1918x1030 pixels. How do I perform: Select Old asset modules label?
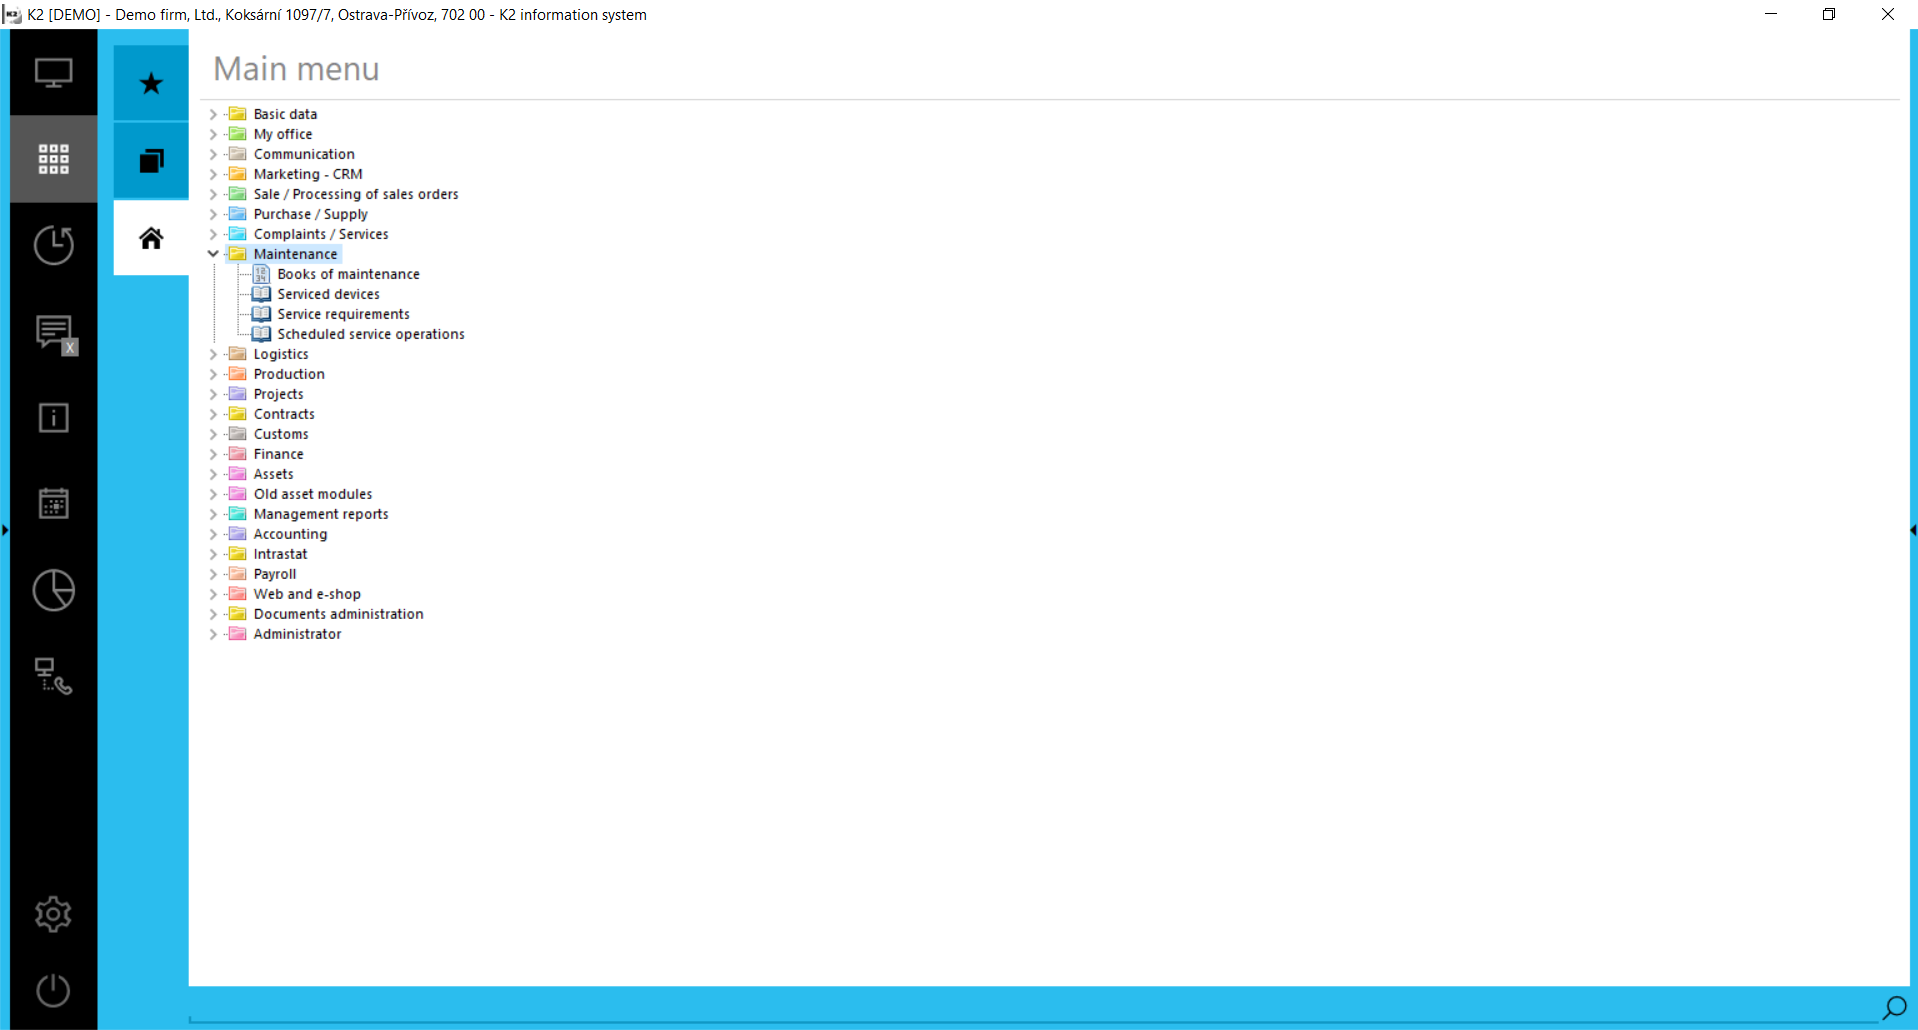[x=313, y=494]
